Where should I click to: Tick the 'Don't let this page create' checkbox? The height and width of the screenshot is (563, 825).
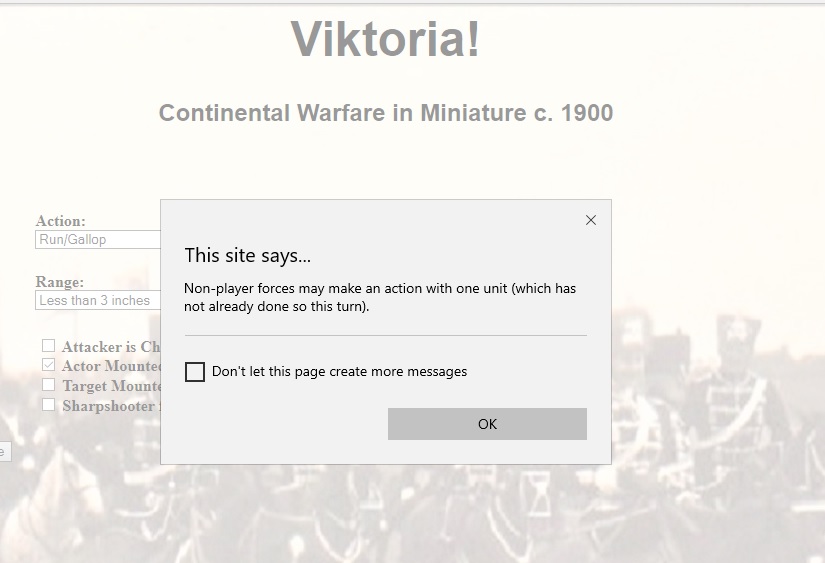point(195,372)
